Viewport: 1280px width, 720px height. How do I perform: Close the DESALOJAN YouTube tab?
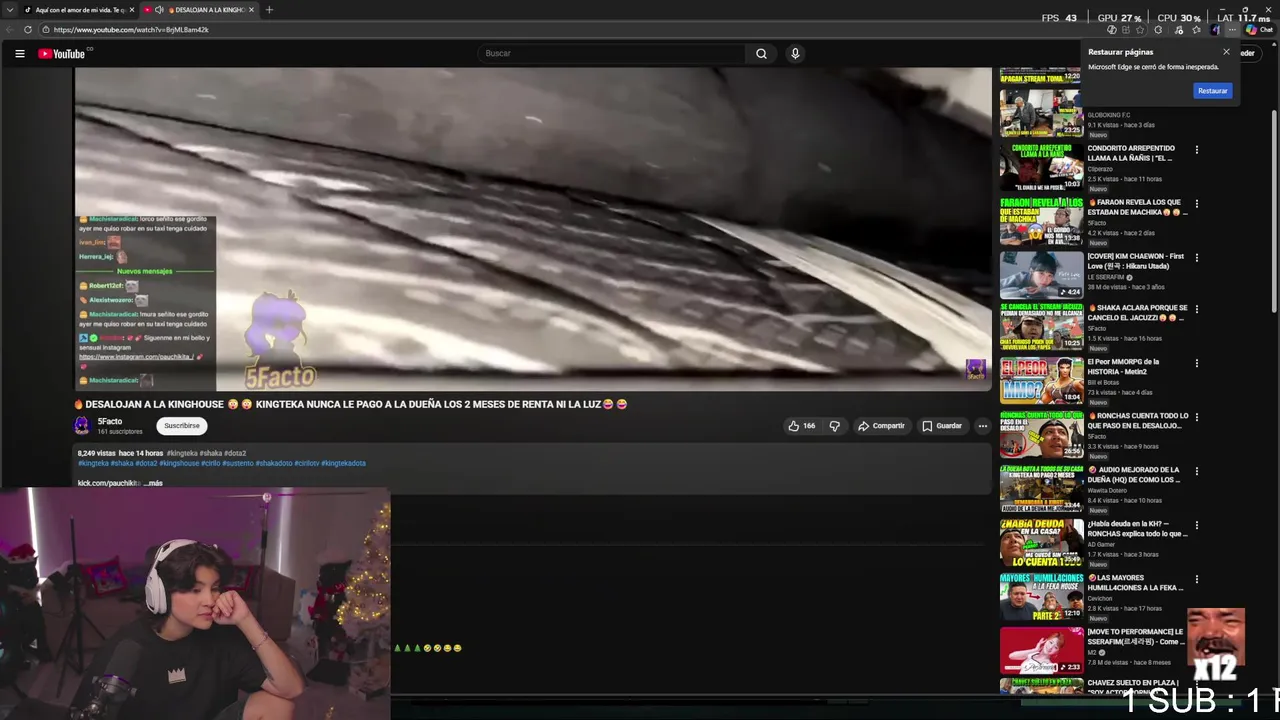[x=251, y=10]
